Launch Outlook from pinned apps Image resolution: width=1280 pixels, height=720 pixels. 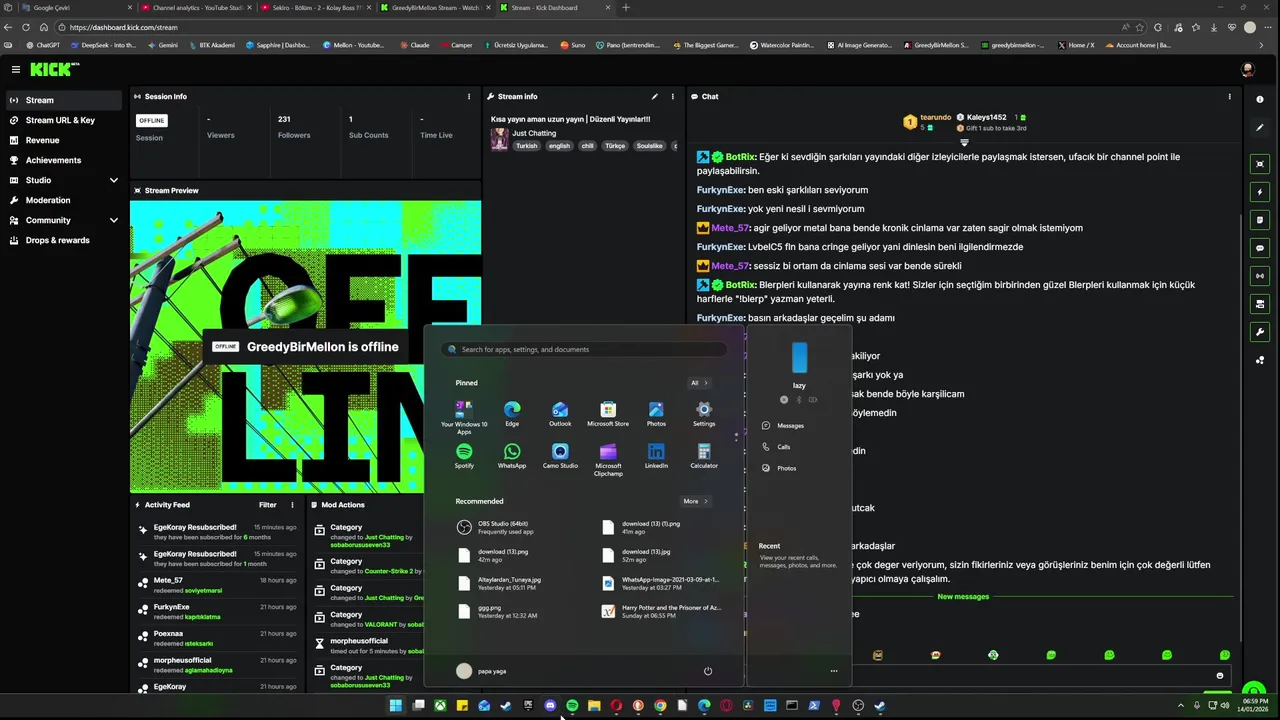coord(560,414)
